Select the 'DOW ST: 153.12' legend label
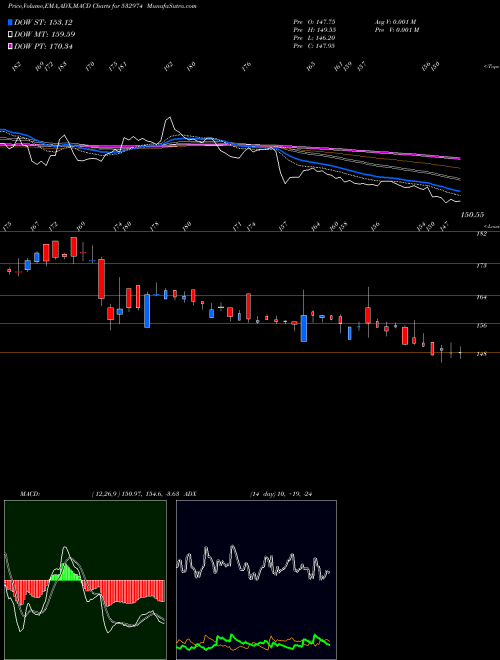Screen dimensions: 500x660 tap(43, 23)
